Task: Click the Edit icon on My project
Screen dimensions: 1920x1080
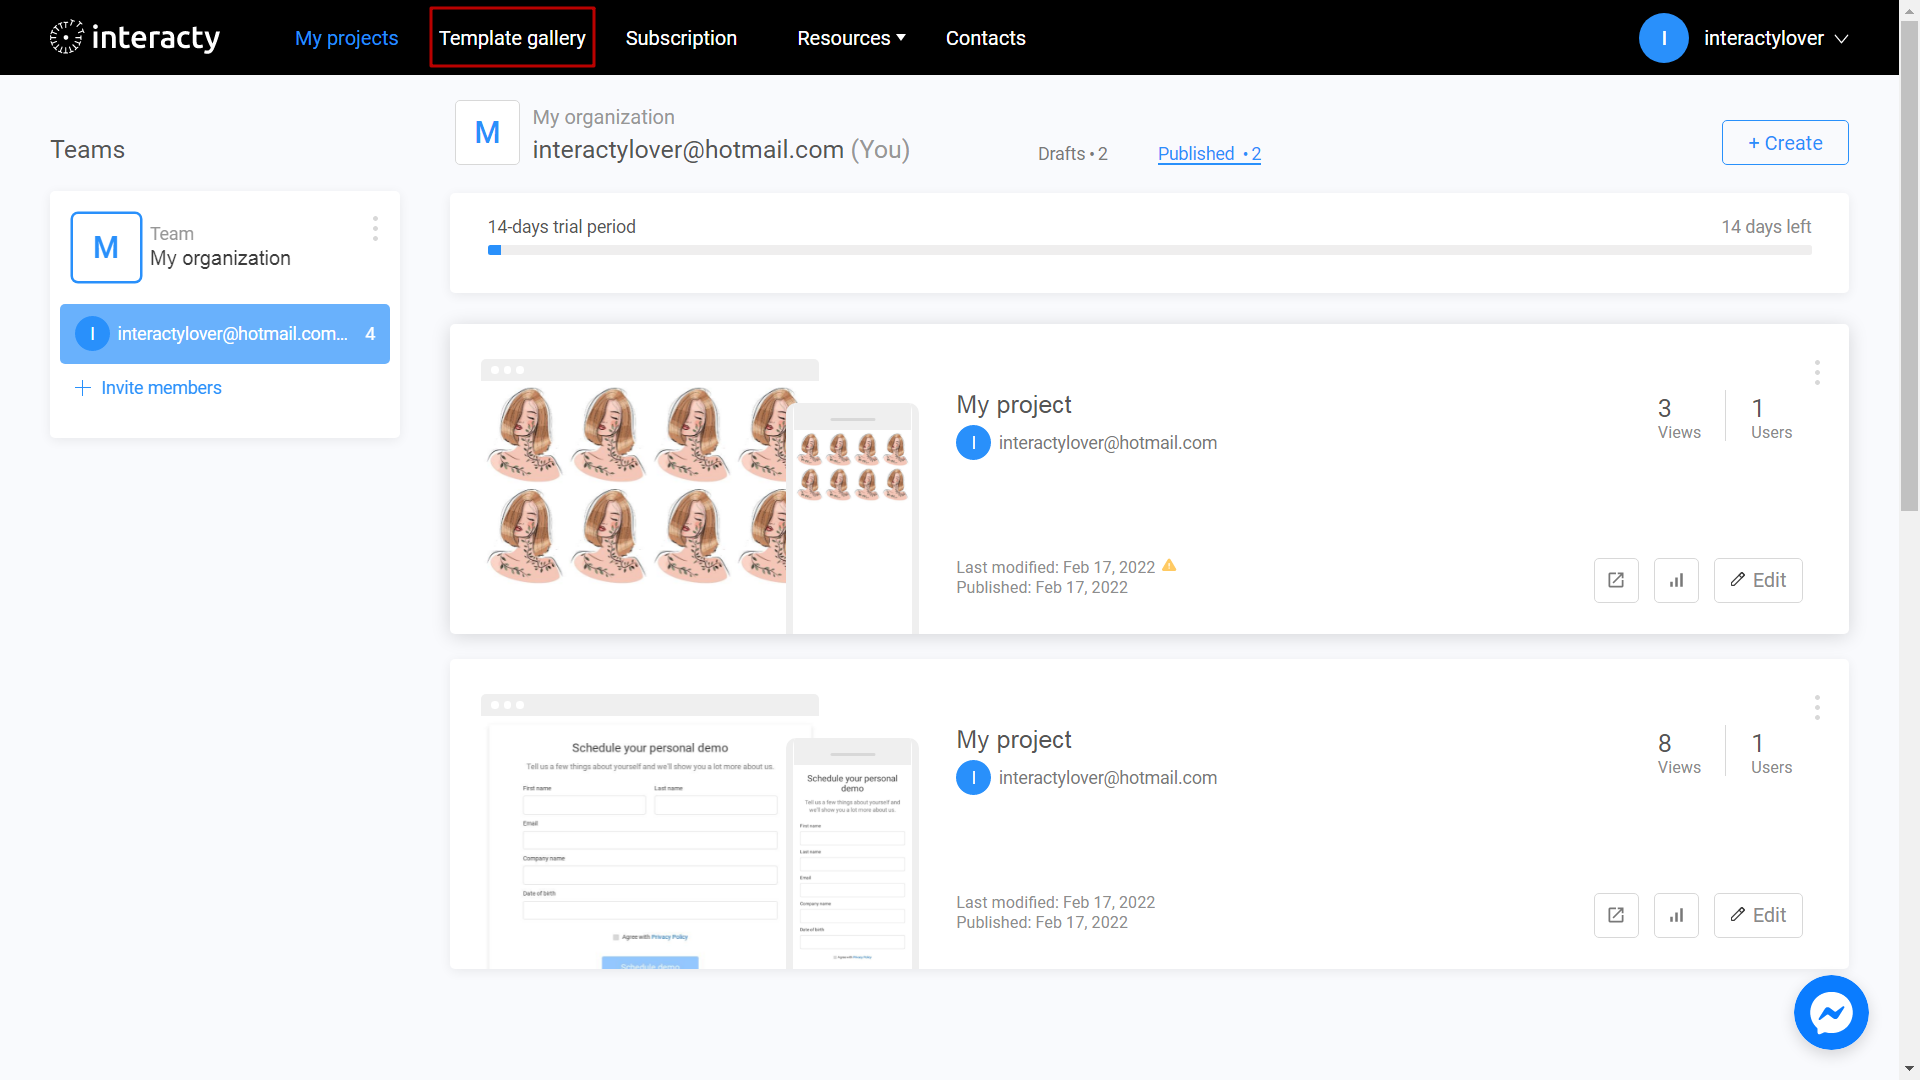Action: [1758, 579]
